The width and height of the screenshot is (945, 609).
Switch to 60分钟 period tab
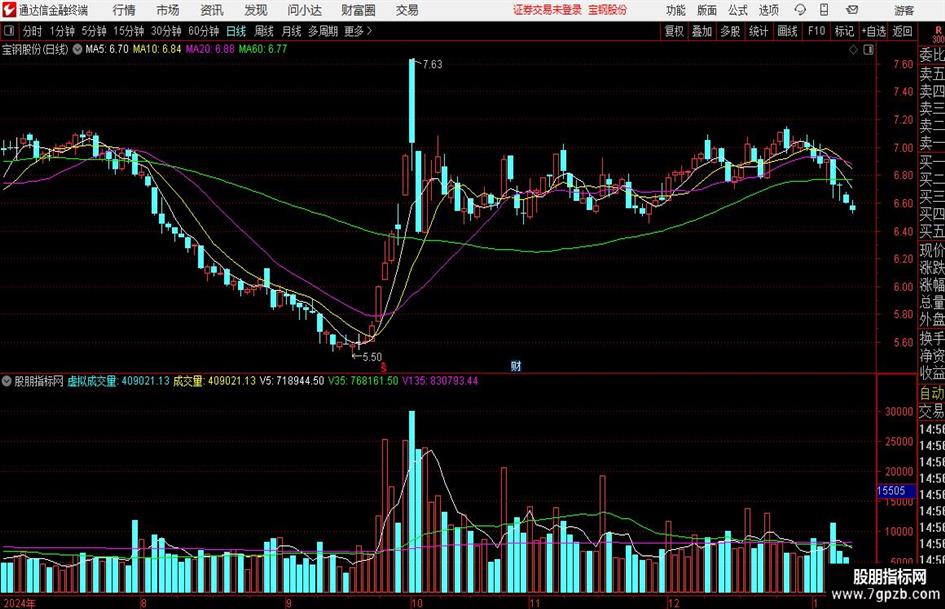[203, 31]
